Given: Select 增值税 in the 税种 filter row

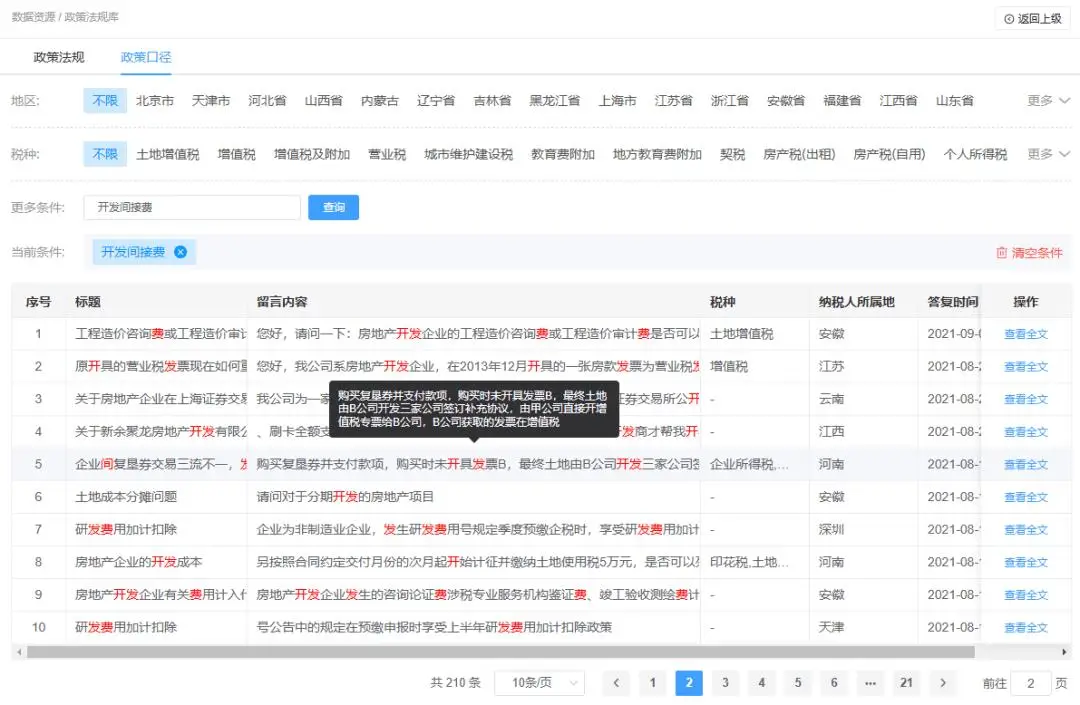Looking at the screenshot, I should coord(236,154).
